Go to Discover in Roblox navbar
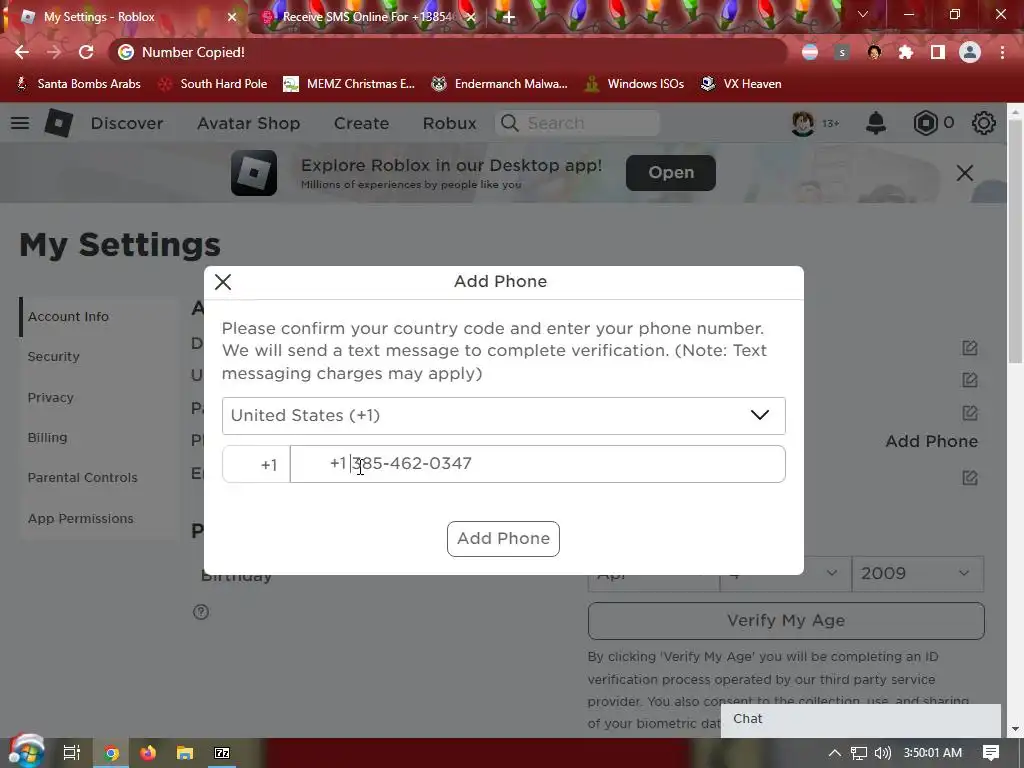Viewport: 1024px width, 768px height. pos(127,123)
